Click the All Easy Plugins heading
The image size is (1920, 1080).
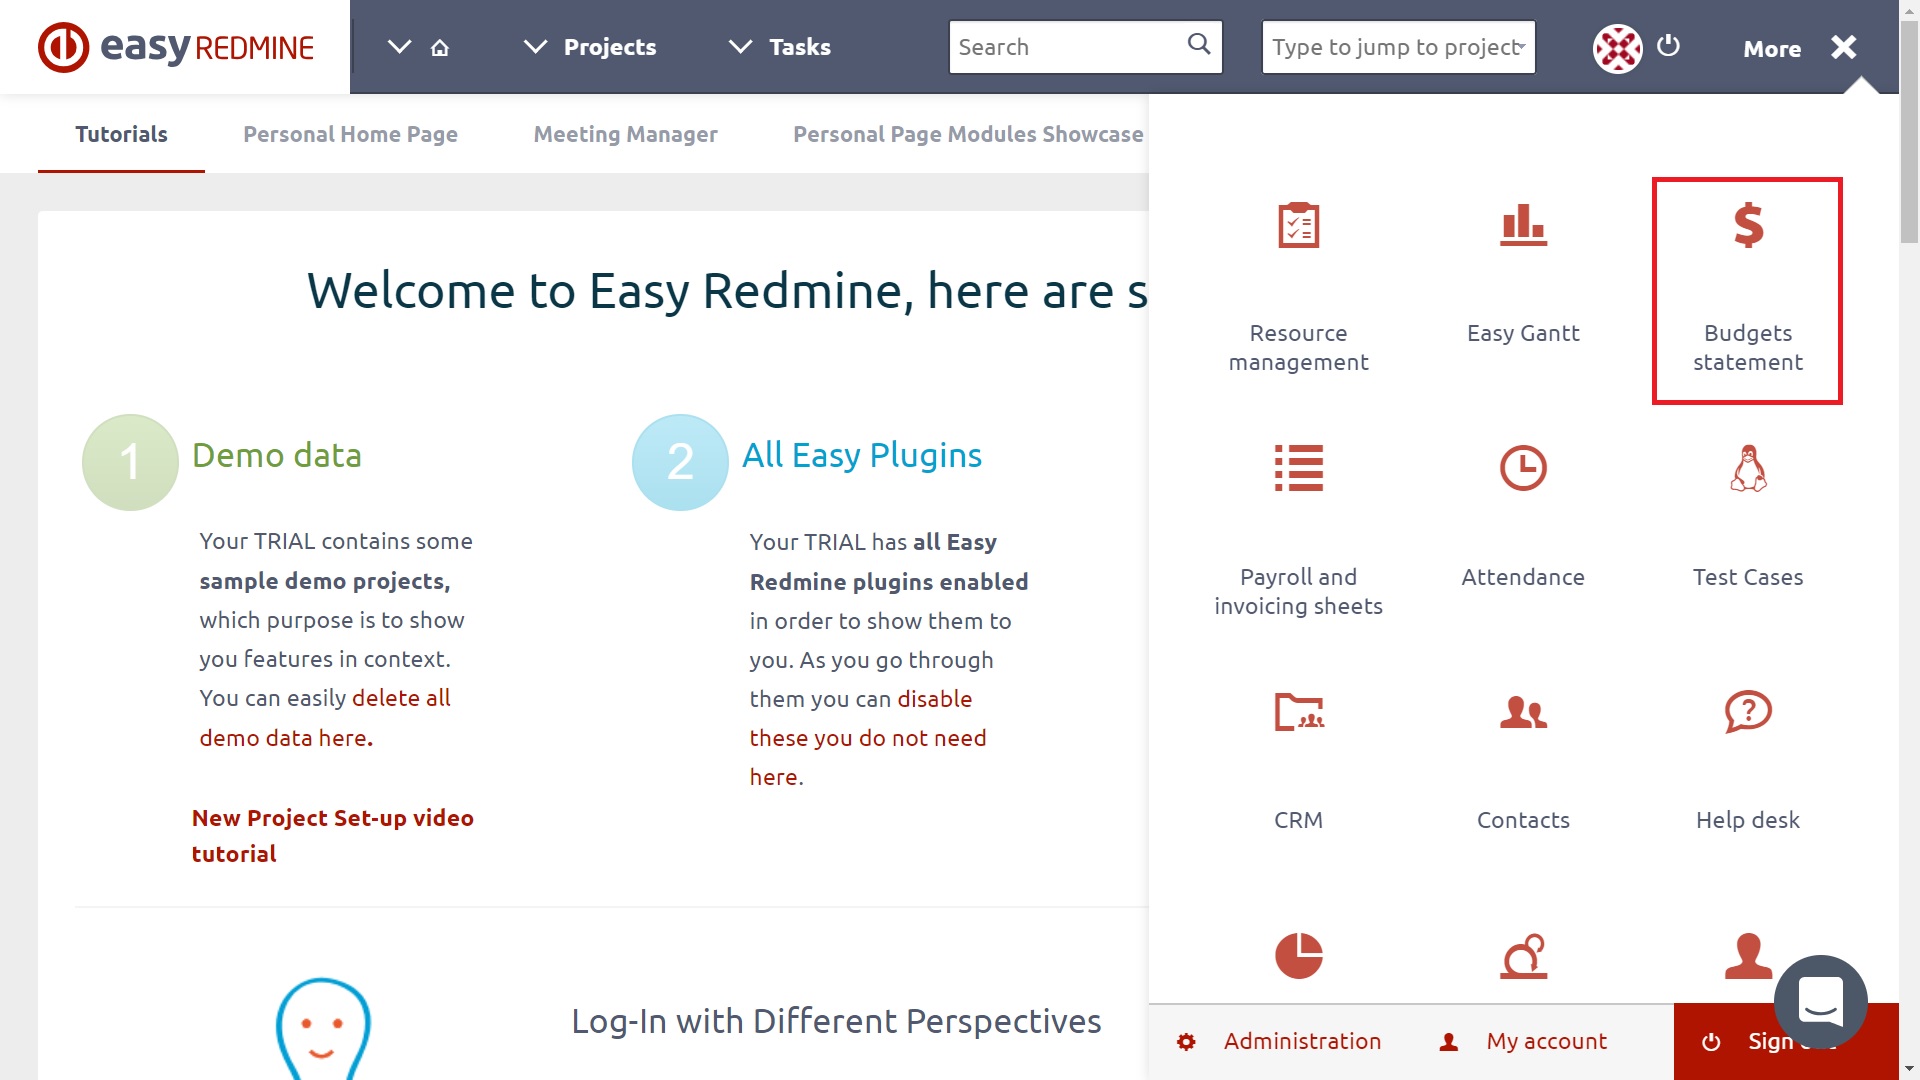tap(862, 455)
